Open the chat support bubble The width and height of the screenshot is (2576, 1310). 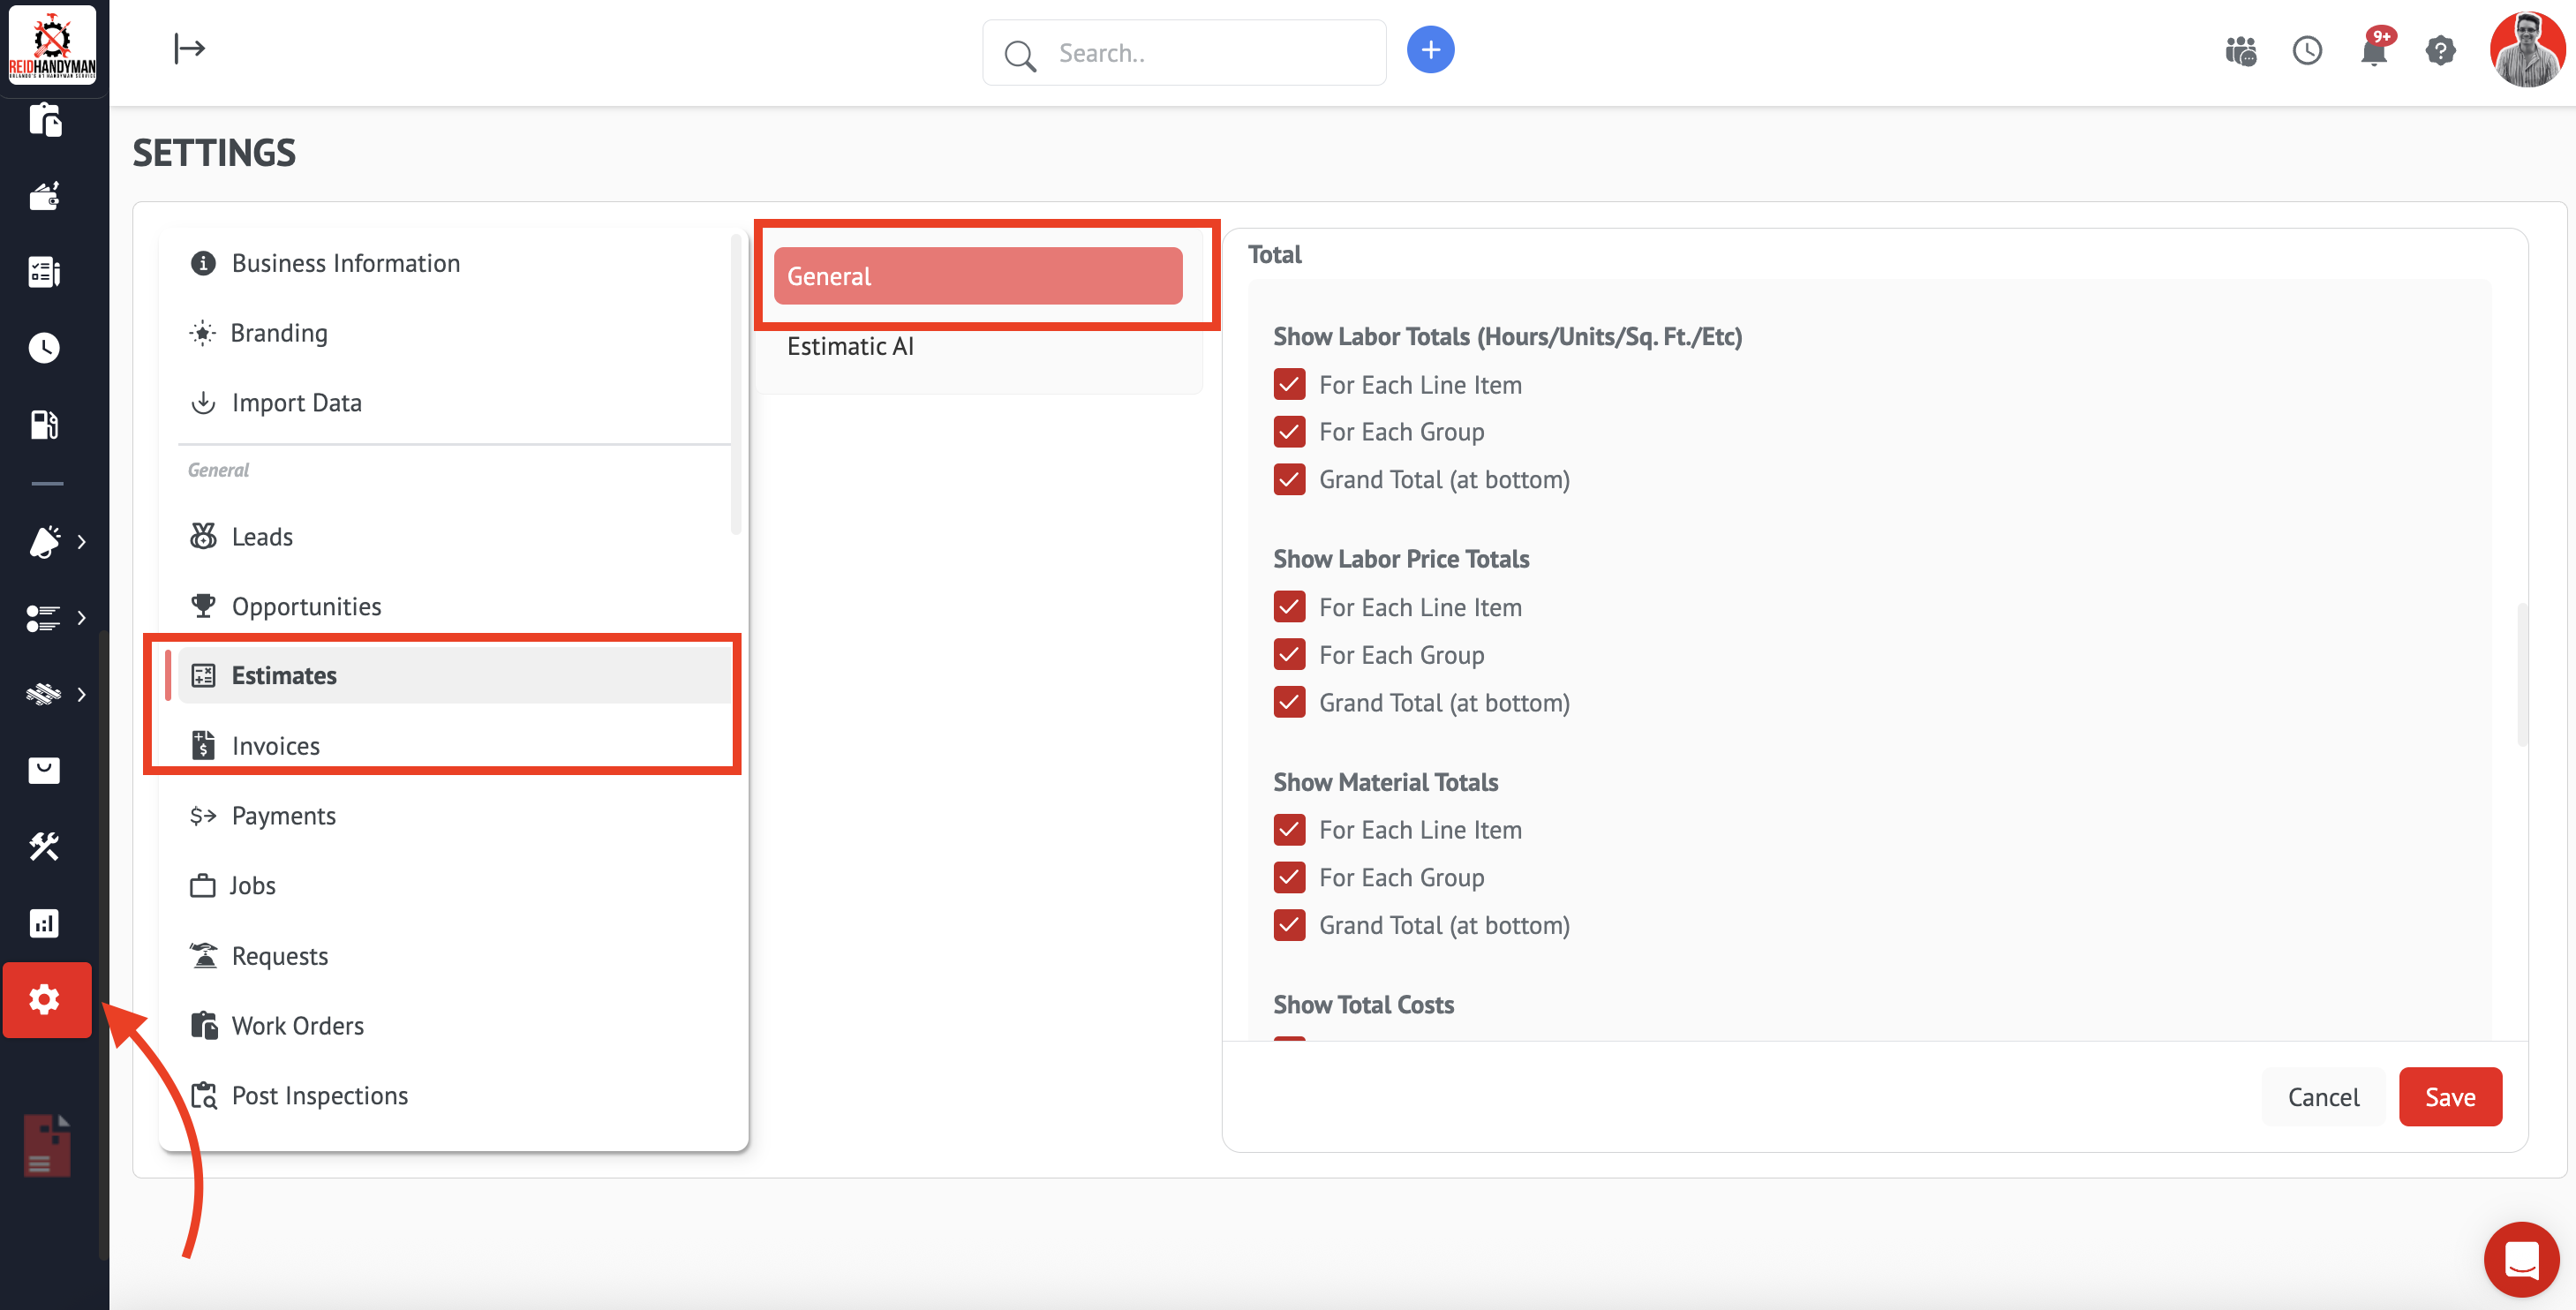click(2521, 1258)
